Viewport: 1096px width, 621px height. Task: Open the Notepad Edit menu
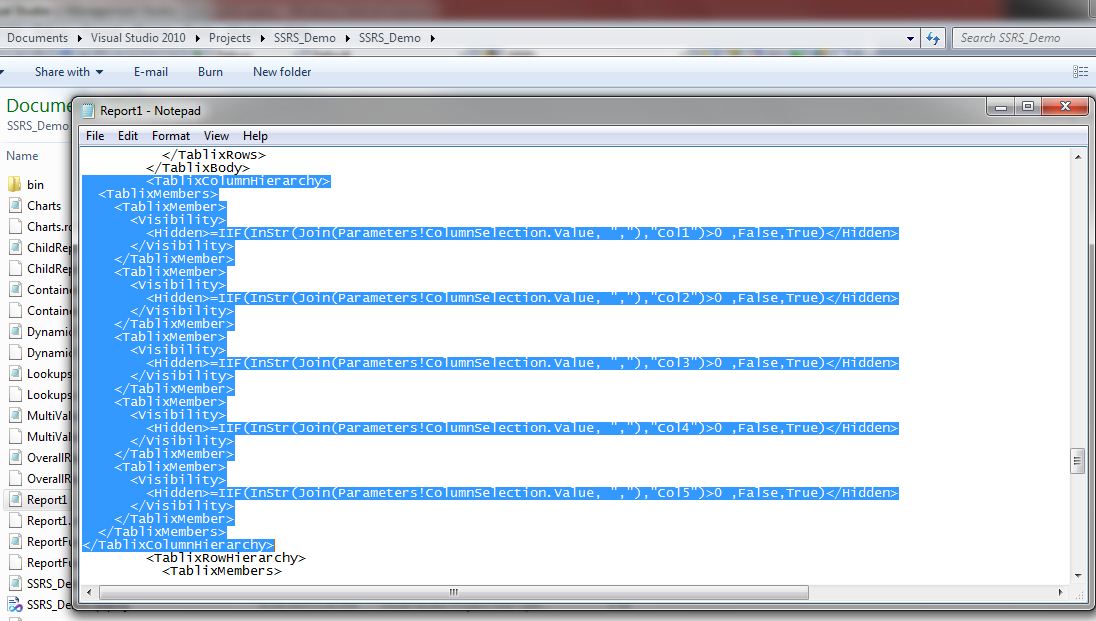[128, 136]
